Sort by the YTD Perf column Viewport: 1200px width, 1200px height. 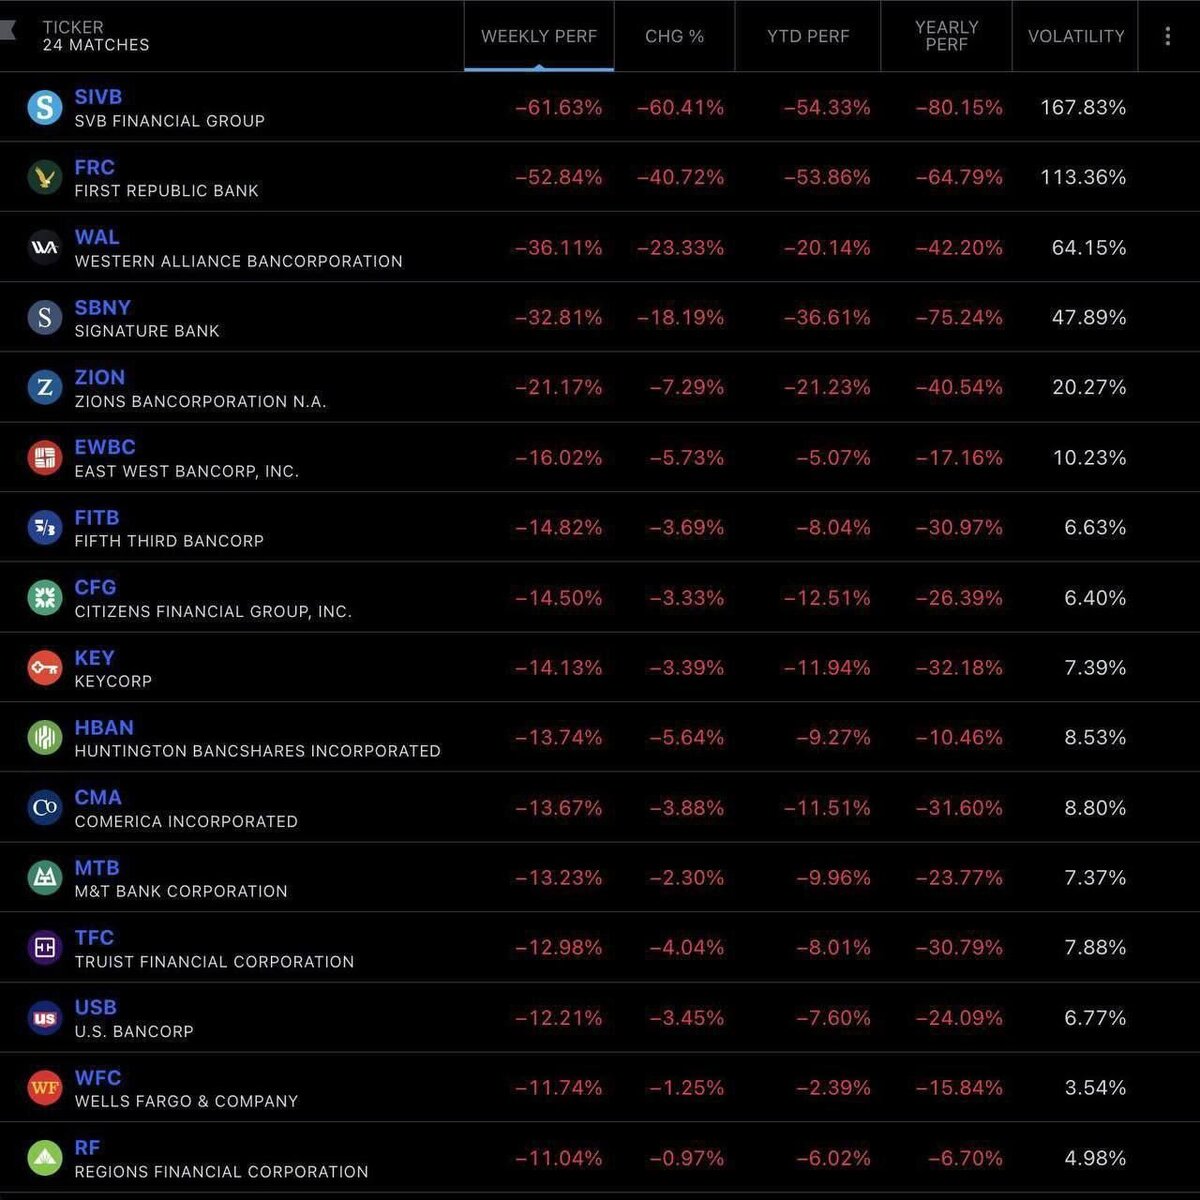808,36
